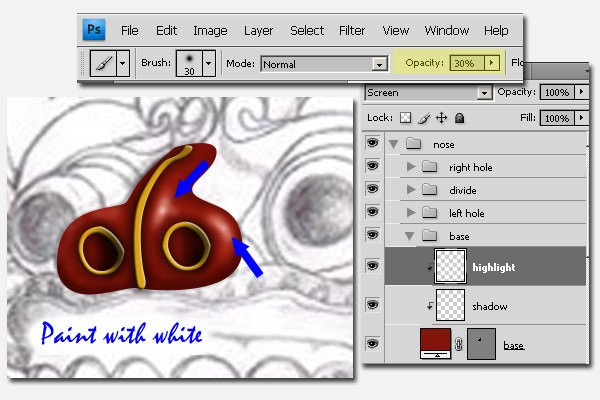Open the Edit menu
The image size is (600, 400).
coord(166,30)
